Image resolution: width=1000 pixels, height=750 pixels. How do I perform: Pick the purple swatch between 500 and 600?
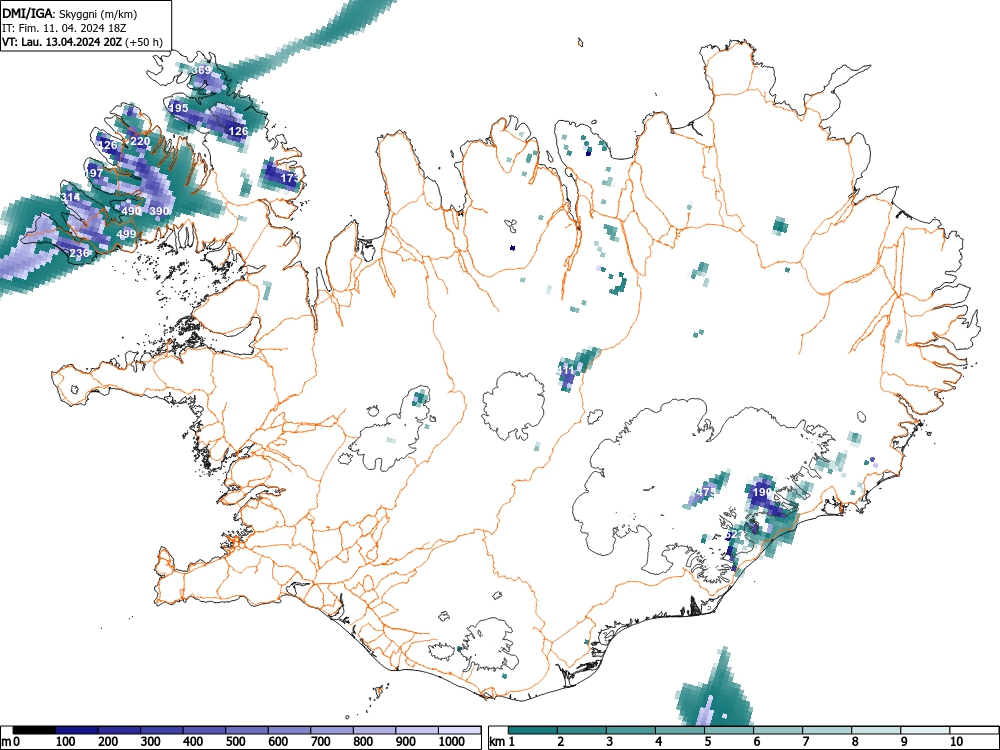click(247, 730)
